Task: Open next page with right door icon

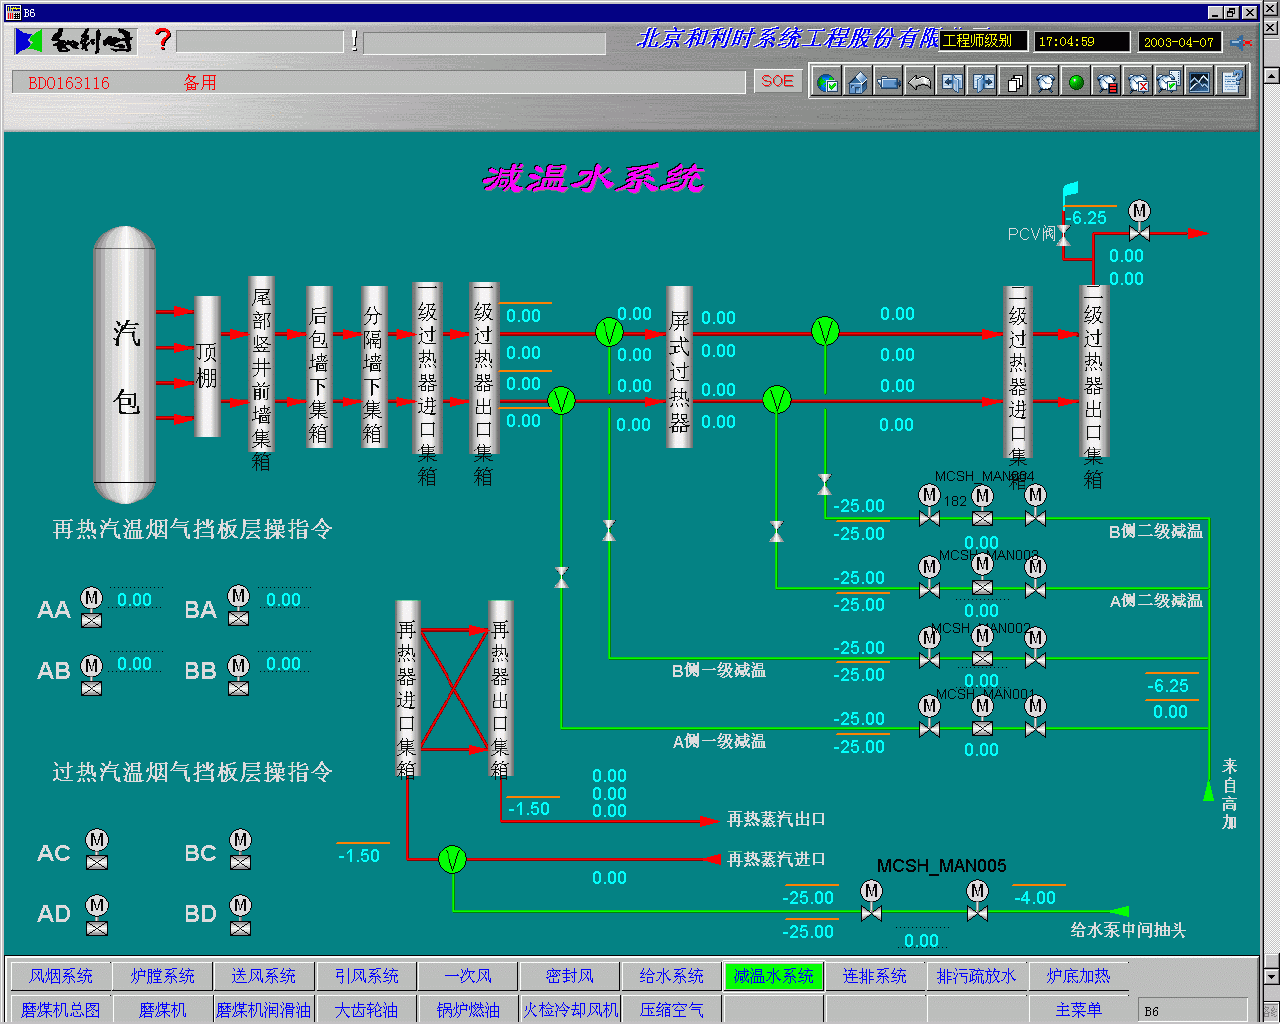Action: click(983, 83)
